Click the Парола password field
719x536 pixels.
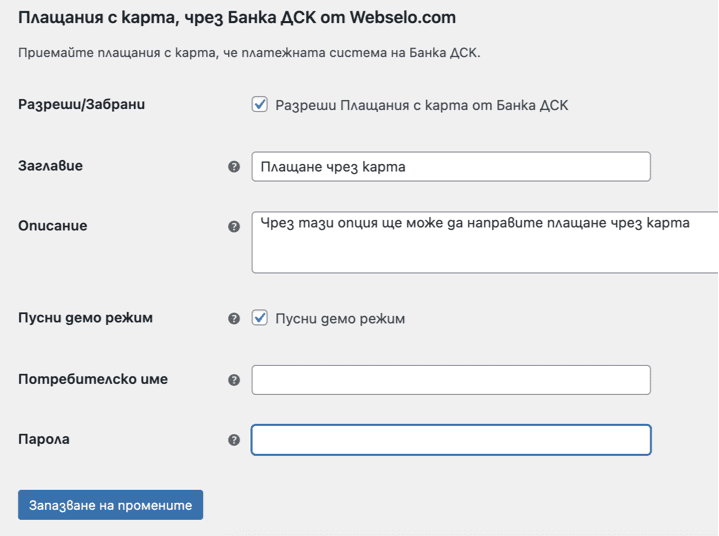pos(450,440)
